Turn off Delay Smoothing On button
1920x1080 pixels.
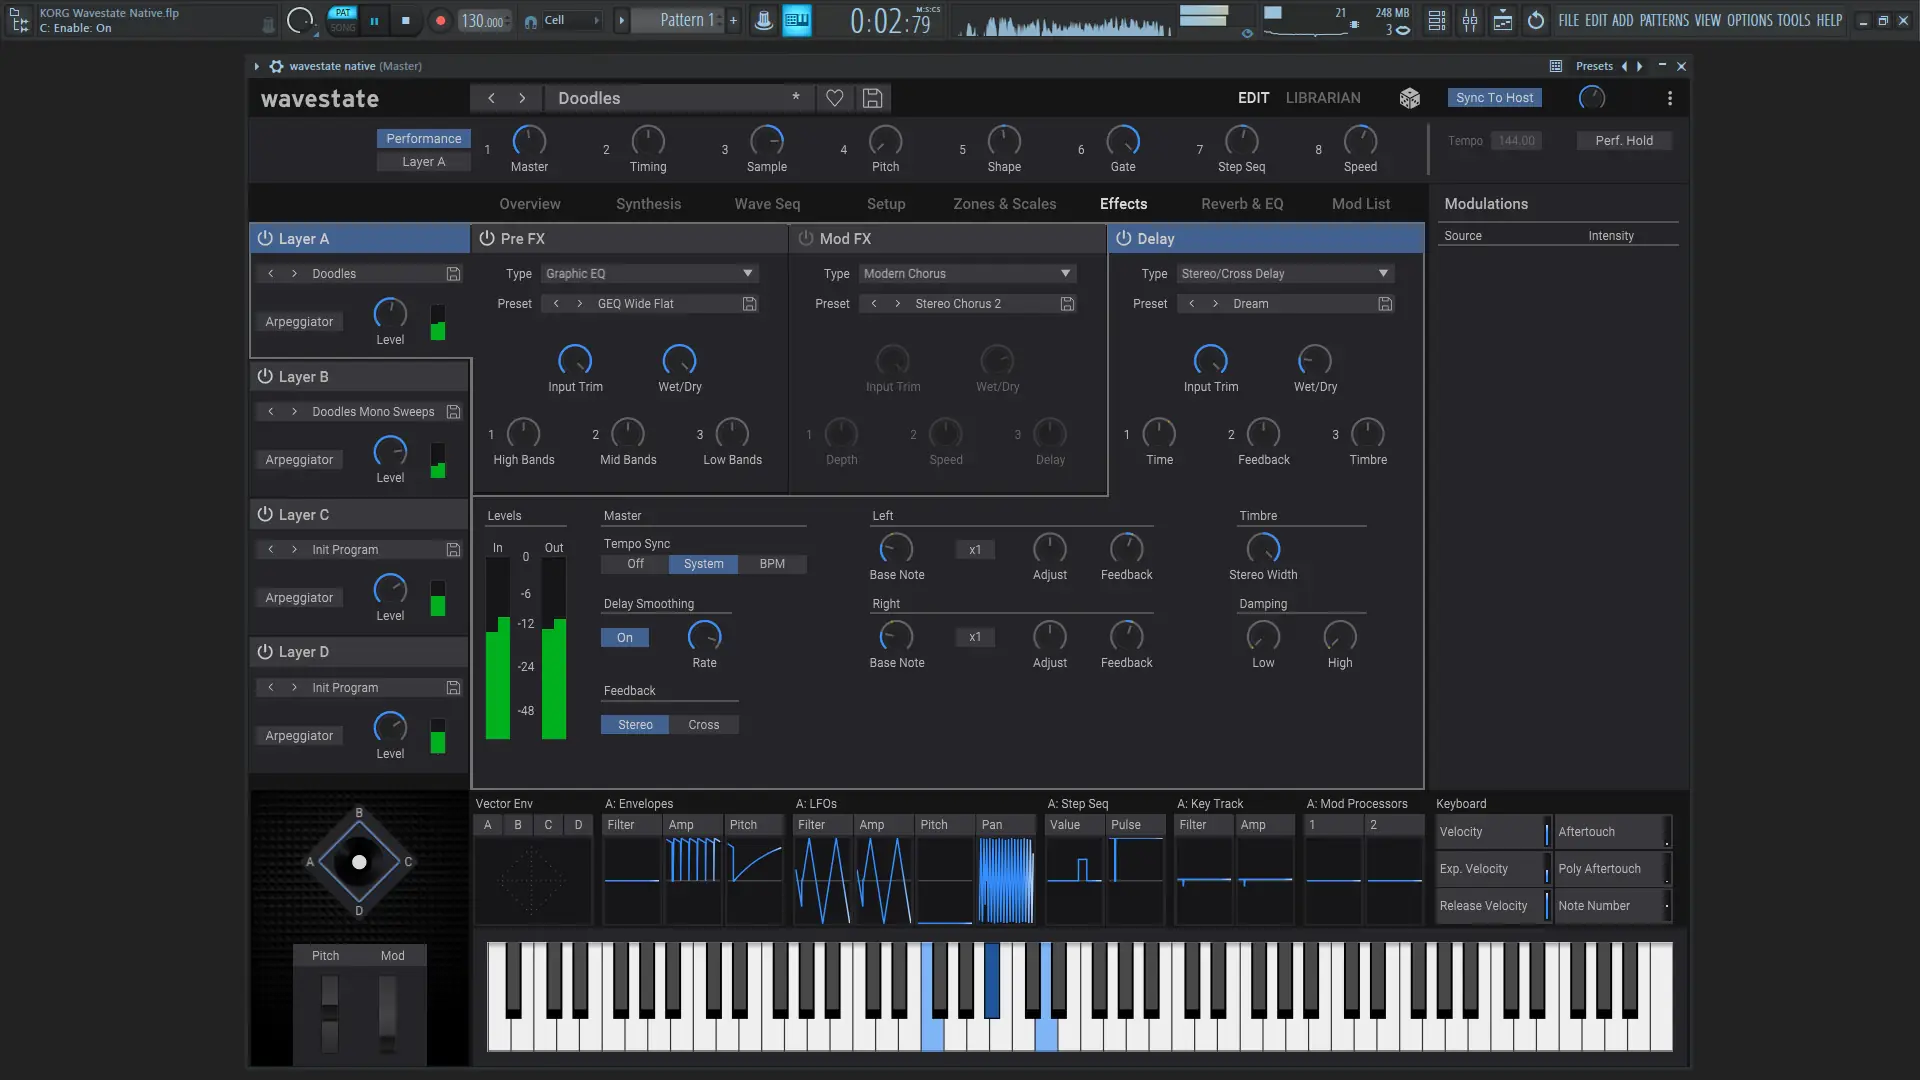click(624, 638)
